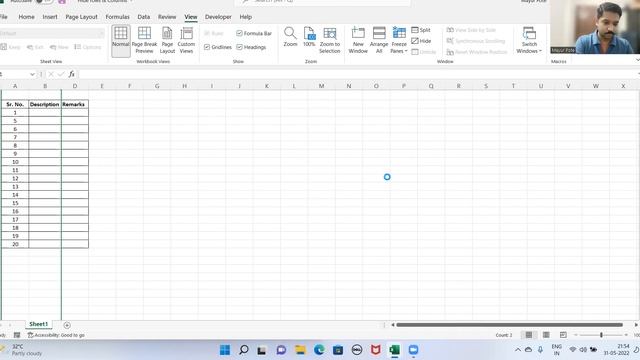Select the Remarks header cell

(75, 104)
